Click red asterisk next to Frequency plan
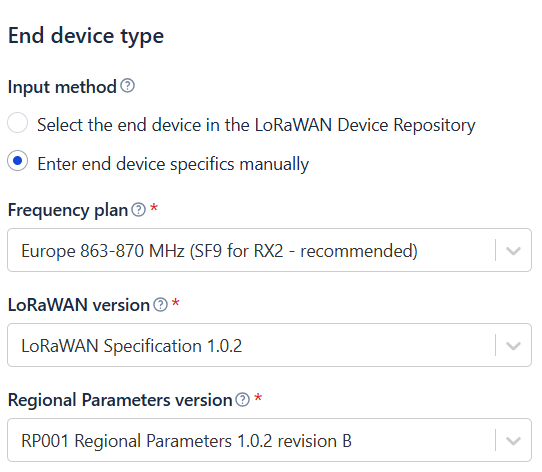 tap(154, 208)
